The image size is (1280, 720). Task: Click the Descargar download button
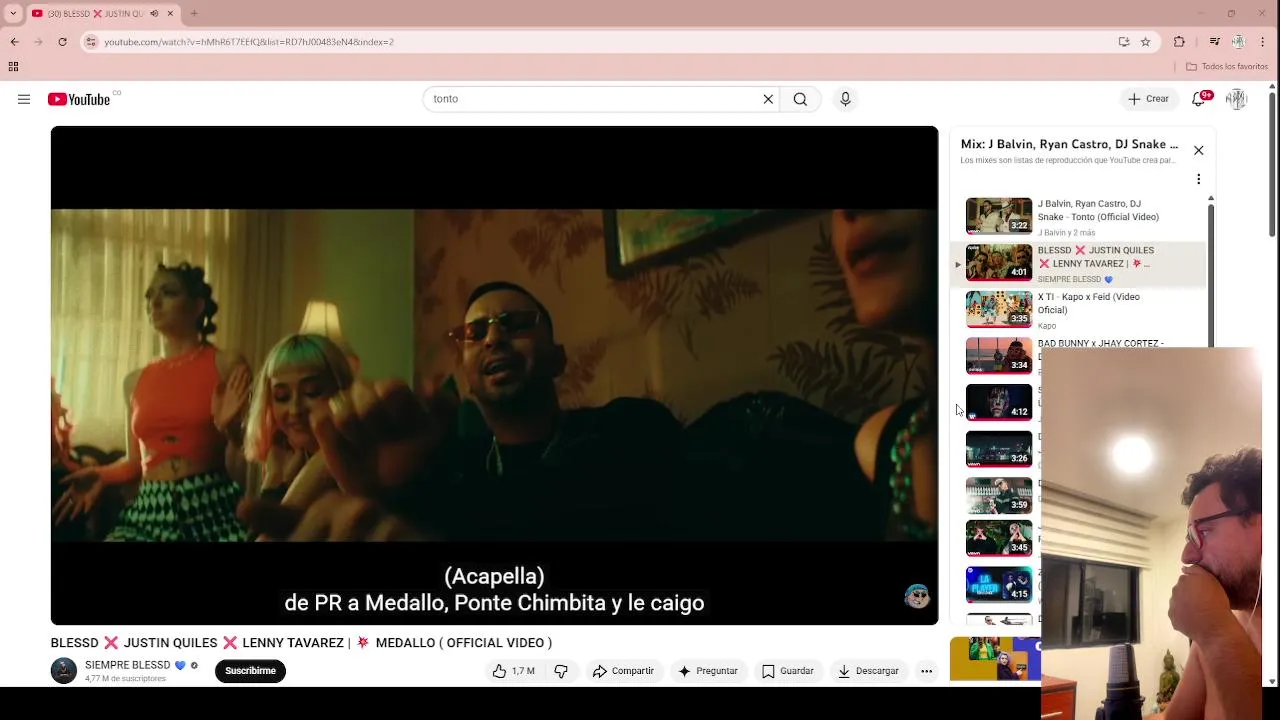[x=868, y=671]
